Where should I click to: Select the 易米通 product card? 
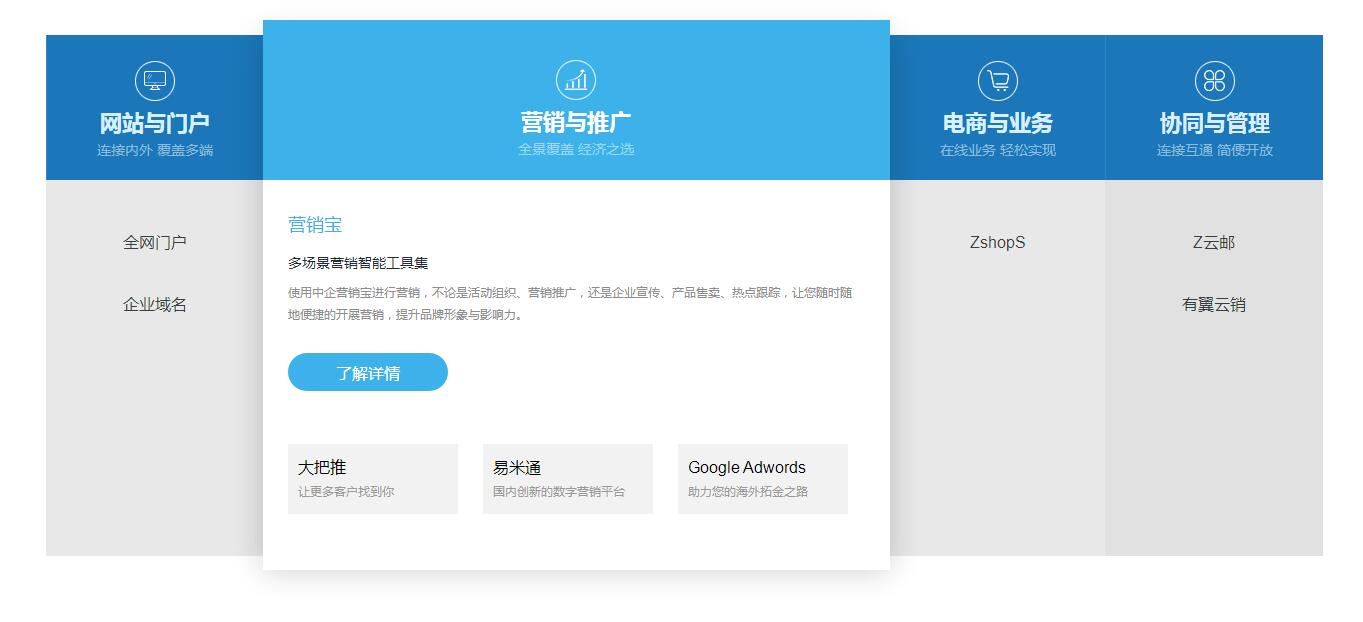(567, 478)
